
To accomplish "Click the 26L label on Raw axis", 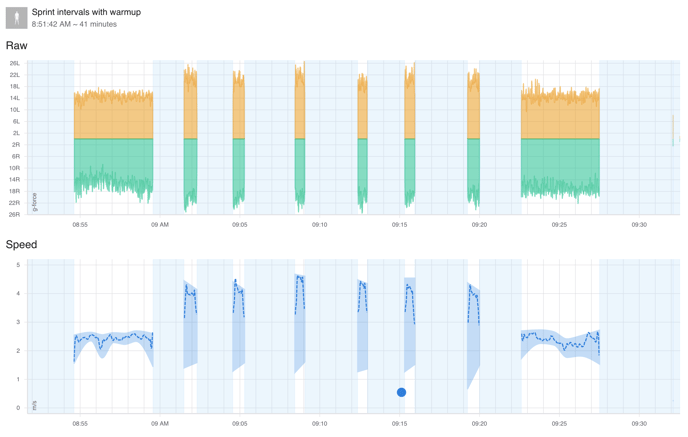I will point(15,64).
